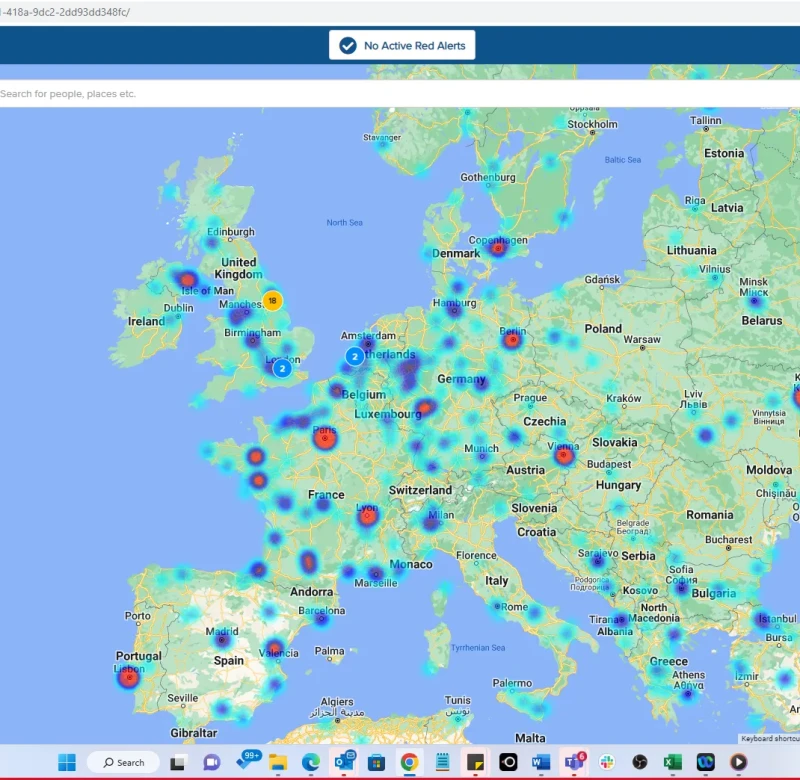Open the Webex taskbar icon
The image size is (800, 780).
tap(706, 762)
